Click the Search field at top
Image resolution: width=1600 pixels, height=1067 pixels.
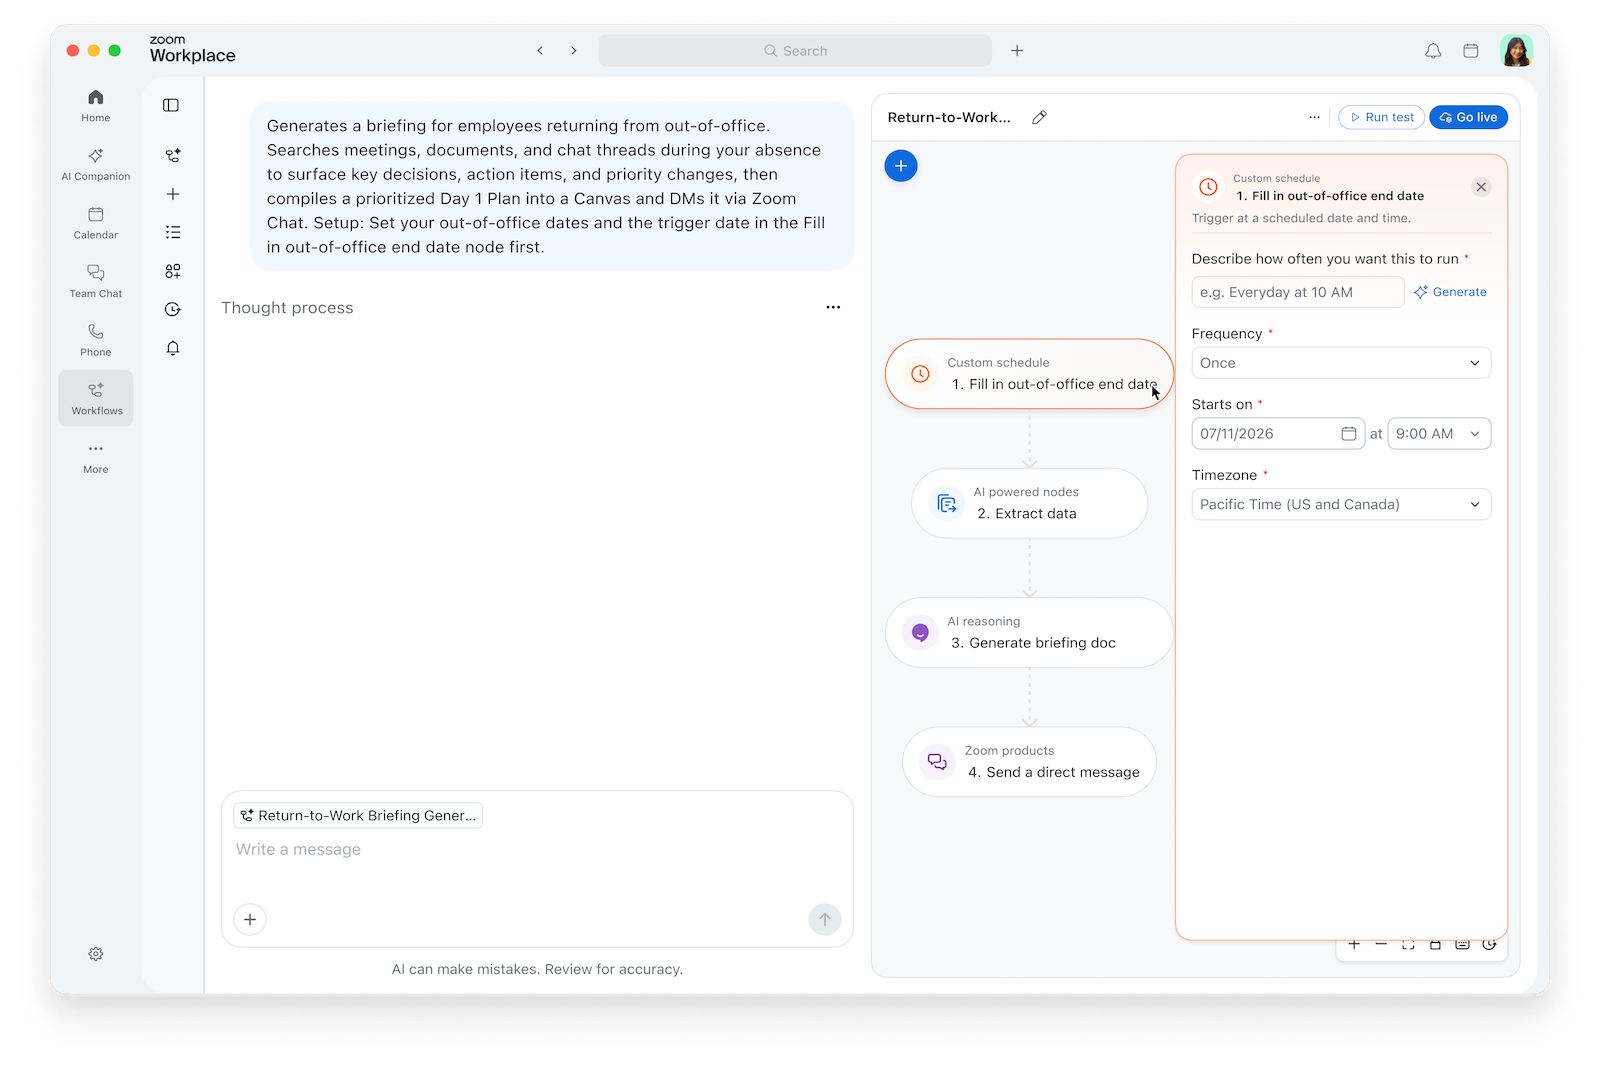[795, 50]
